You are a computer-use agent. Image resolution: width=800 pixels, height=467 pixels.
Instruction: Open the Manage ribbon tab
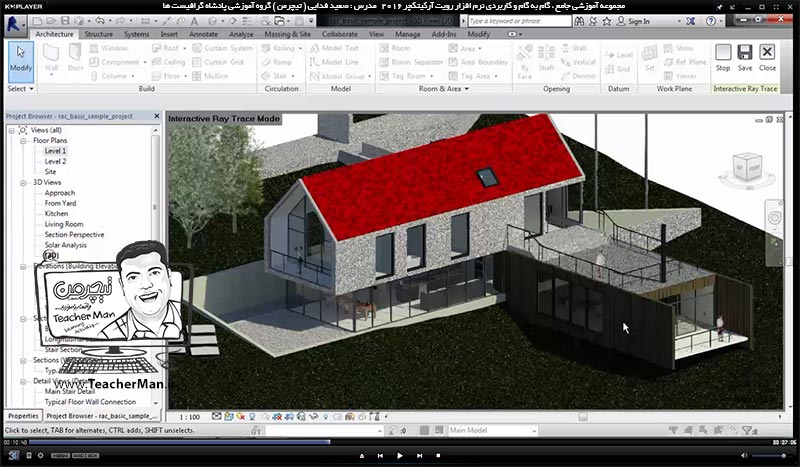coord(408,34)
